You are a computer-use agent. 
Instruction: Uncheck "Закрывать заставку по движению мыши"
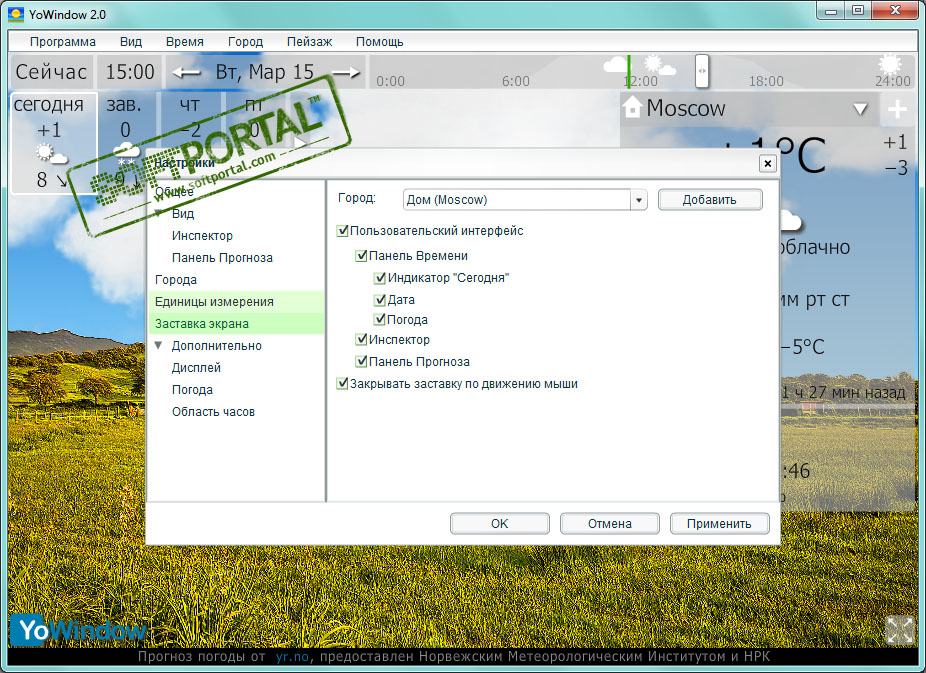click(x=343, y=384)
